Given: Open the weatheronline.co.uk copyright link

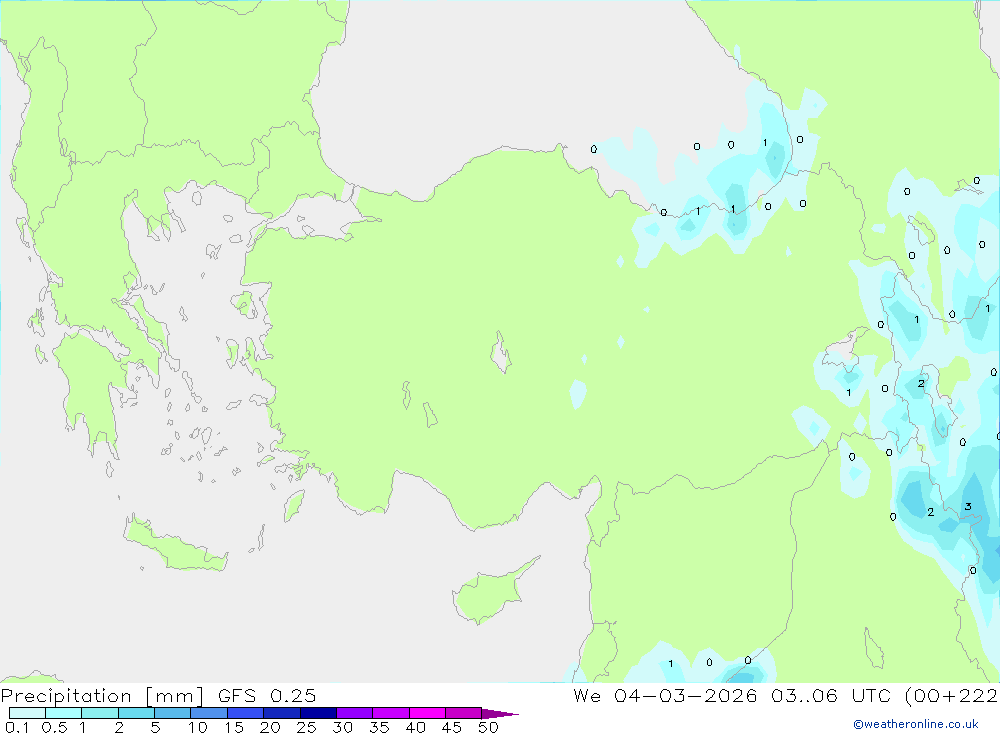Looking at the screenshot, I should 916,724.
